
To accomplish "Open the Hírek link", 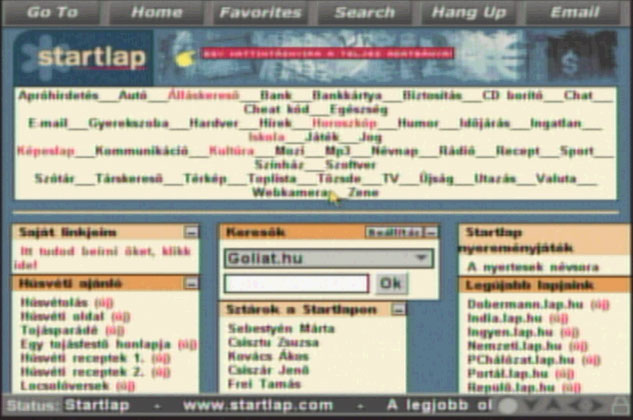I will (275, 123).
